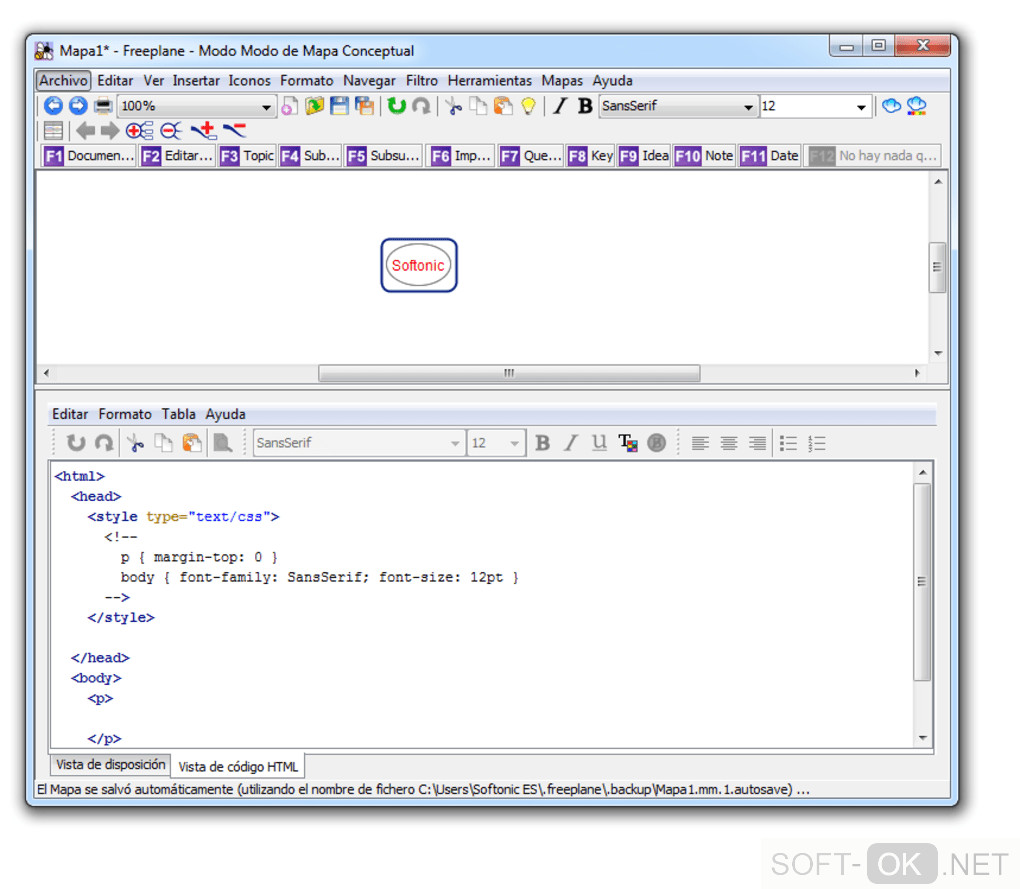
Task: Click the cloud icon next to font size
Action: tap(891, 106)
